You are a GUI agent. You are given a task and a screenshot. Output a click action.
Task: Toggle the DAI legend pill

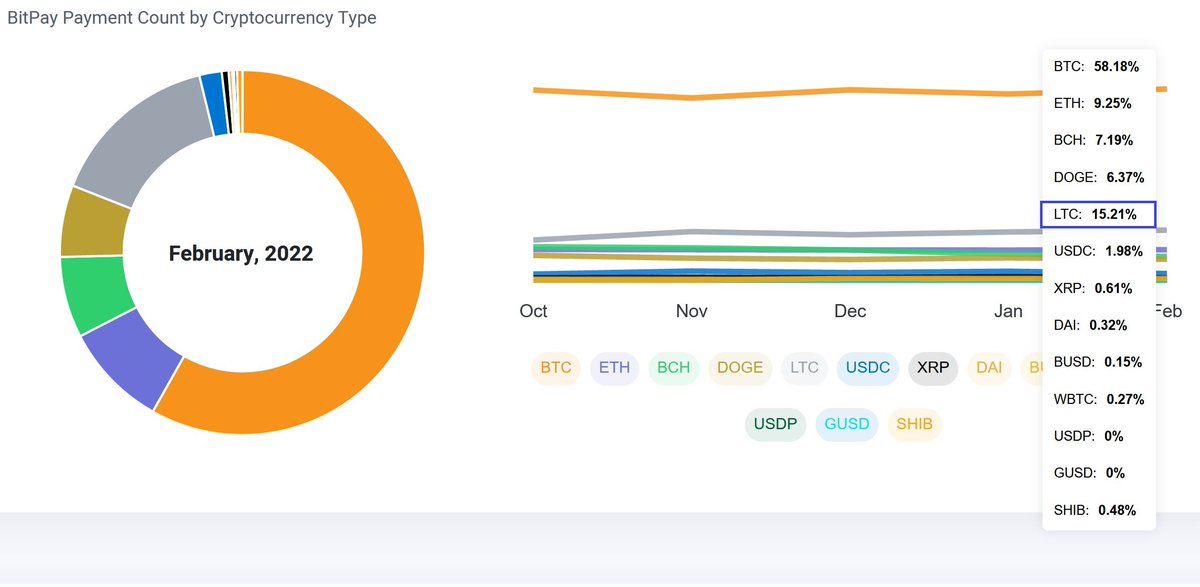click(x=989, y=368)
